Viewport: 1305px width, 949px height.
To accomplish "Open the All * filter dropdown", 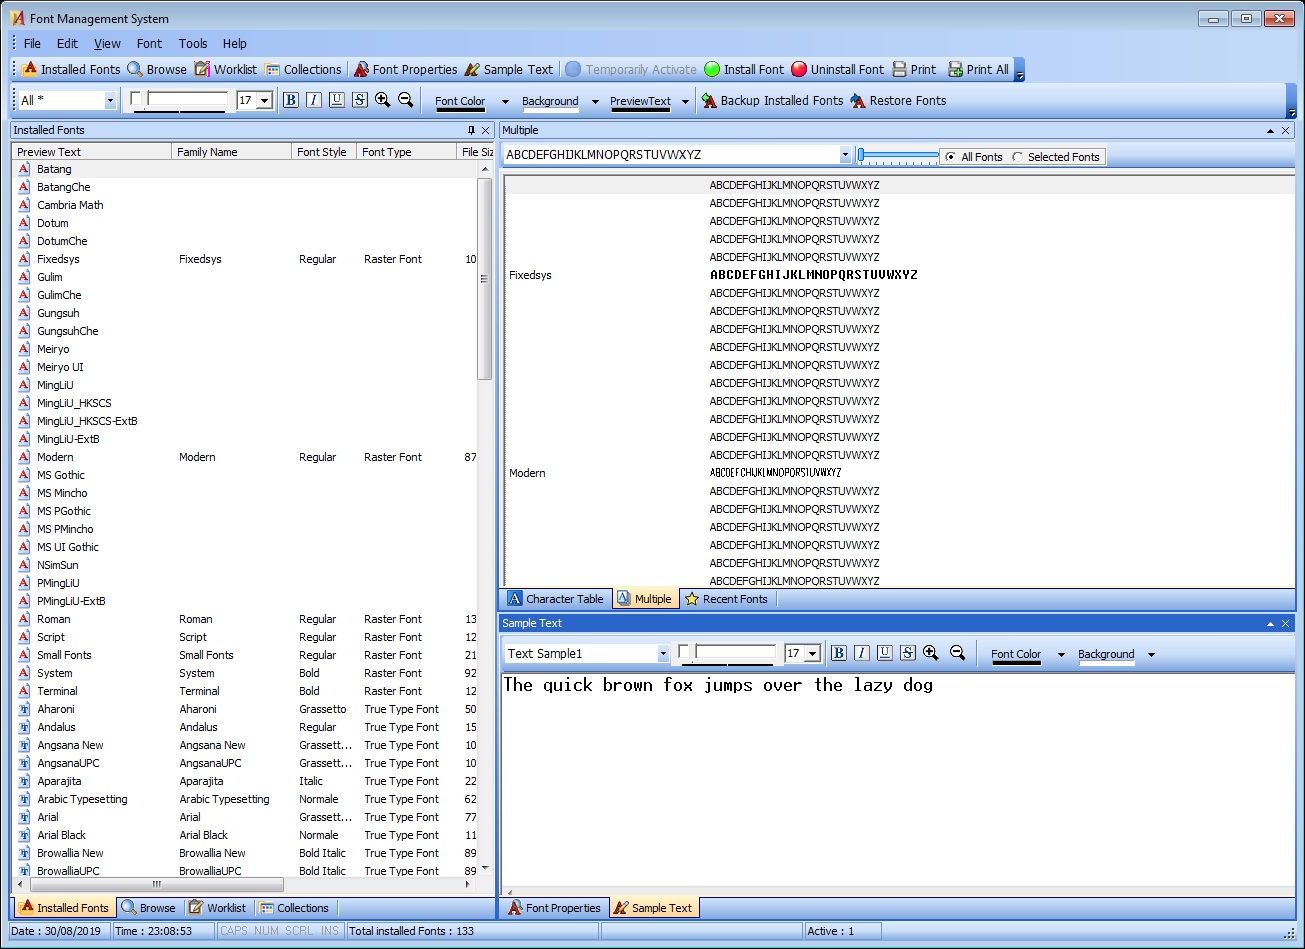I will pos(110,100).
